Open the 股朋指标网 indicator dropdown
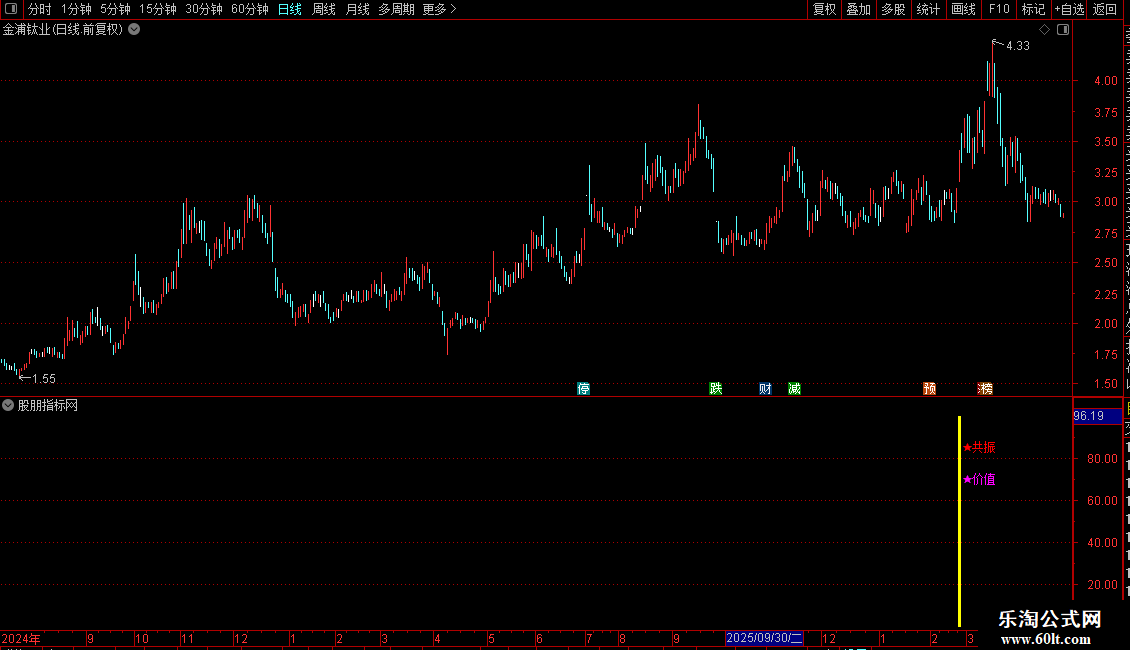Screen dimensions: 1130x650 [x=8, y=405]
